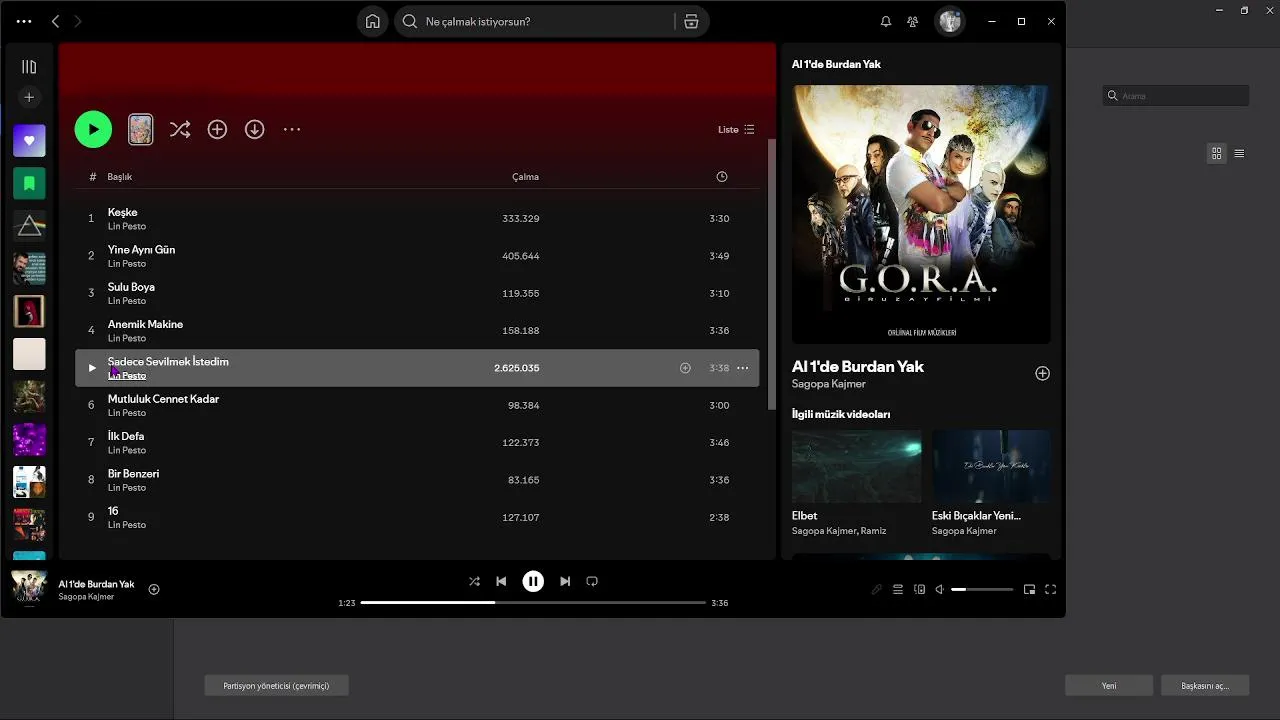The height and width of the screenshot is (720, 1280).
Task: Open Pink Floyd prism album in sidebar
Action: click(29, 226)
